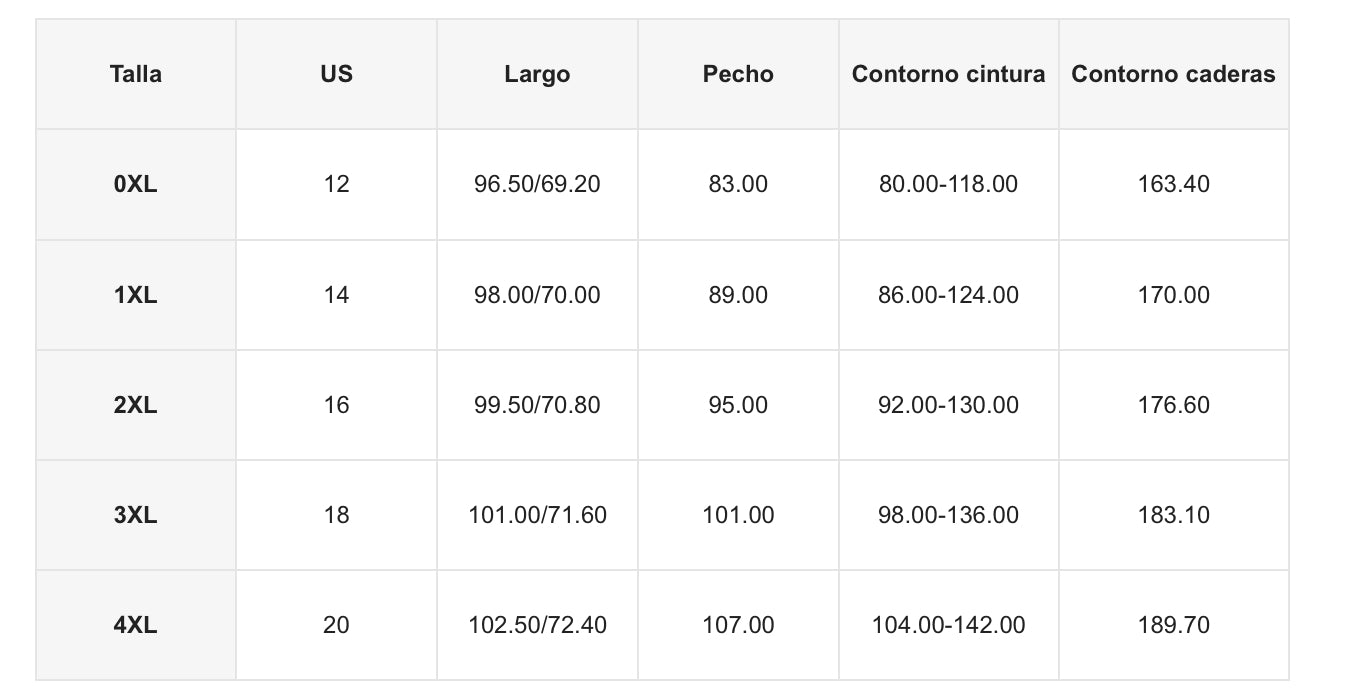Click the Contorno cintura header cell
The width and height of the screenshot is (1353, 700).
(948, 74)
